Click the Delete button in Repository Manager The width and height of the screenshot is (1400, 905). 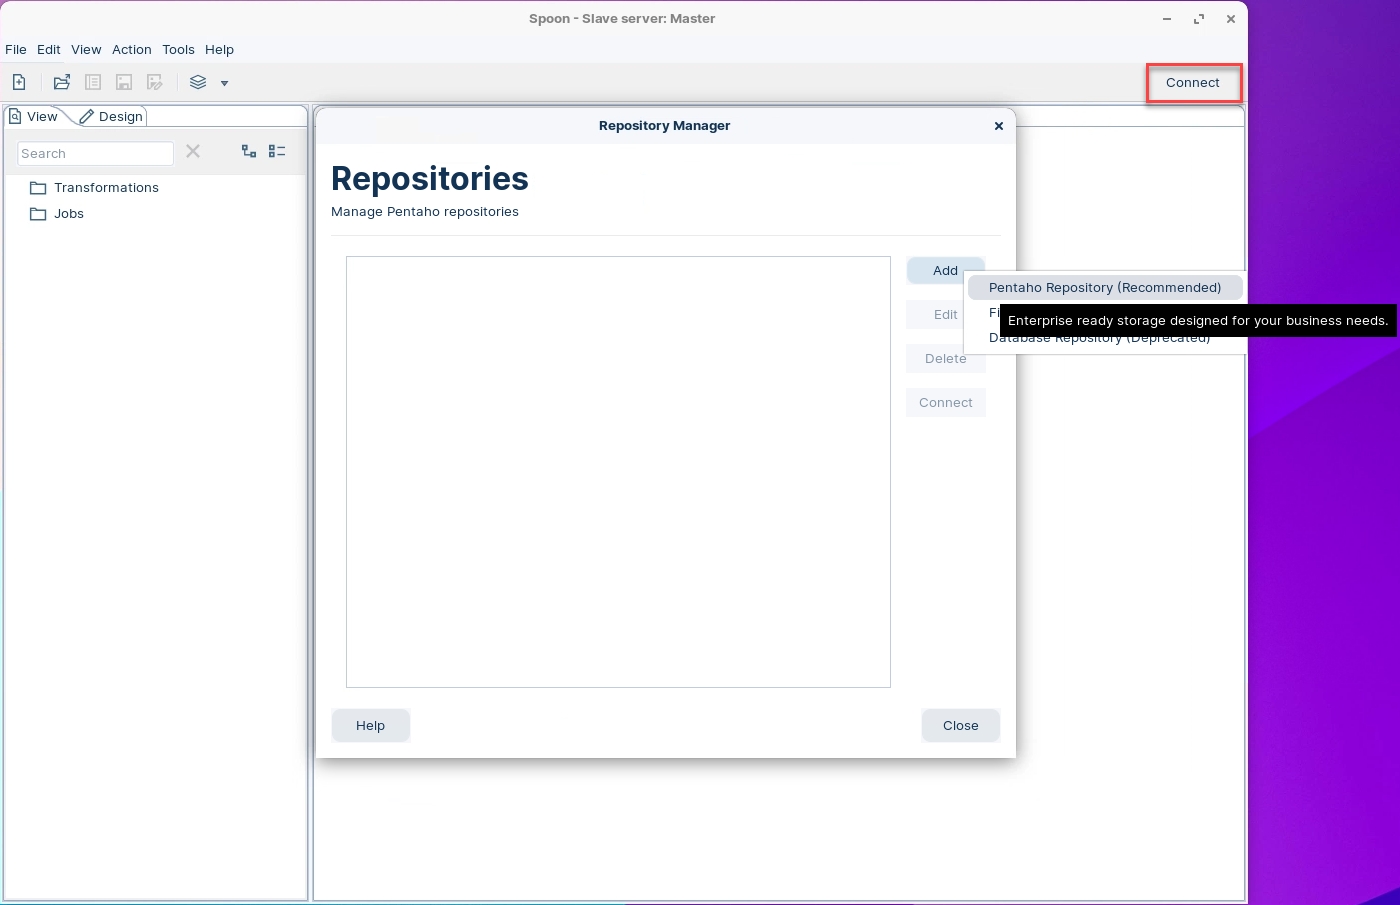946,358
